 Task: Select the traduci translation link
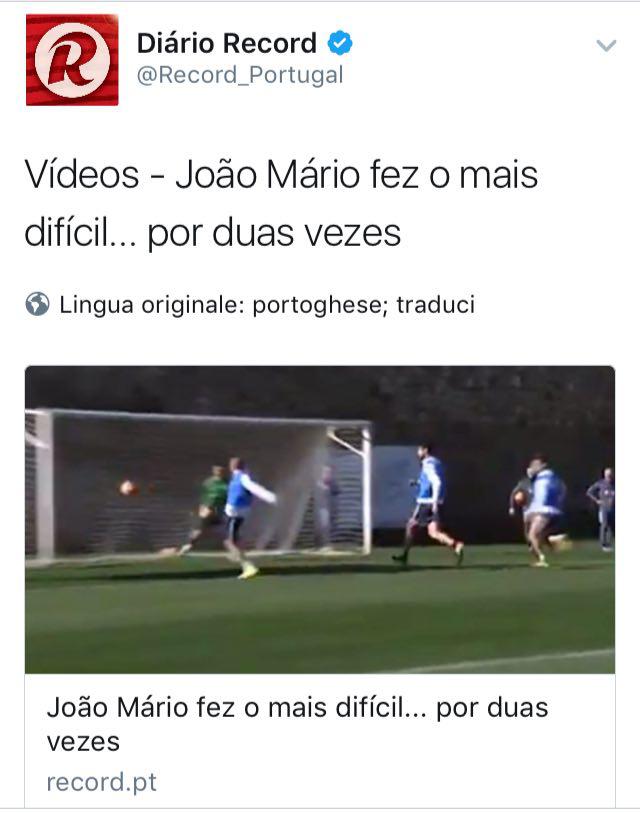pyautogui.click(x=436, y=304)
